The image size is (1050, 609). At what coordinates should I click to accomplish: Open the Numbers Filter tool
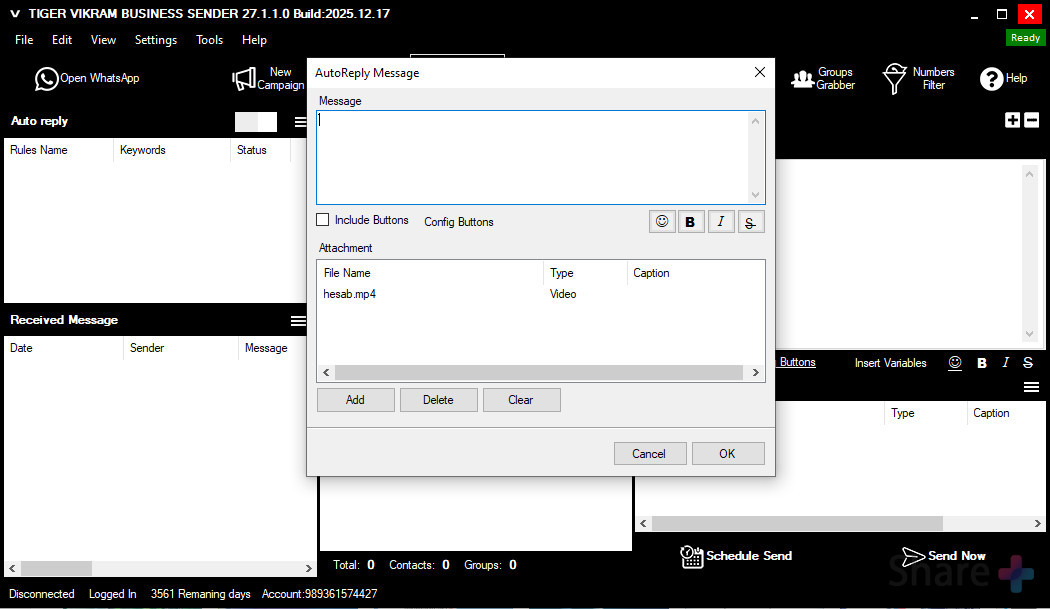click(917, 78)
